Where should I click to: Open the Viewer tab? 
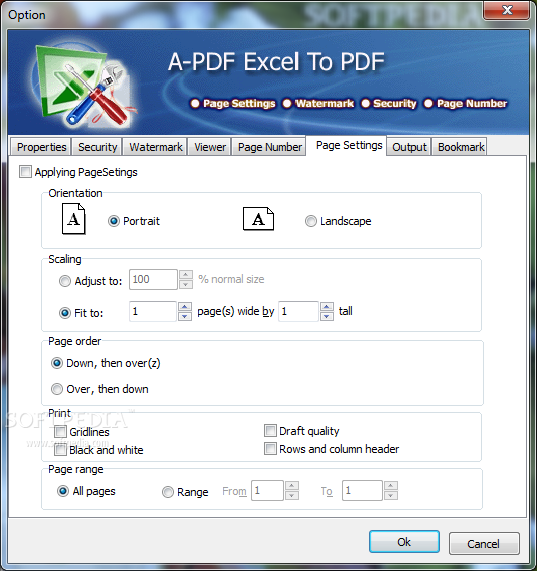(210, 147)
